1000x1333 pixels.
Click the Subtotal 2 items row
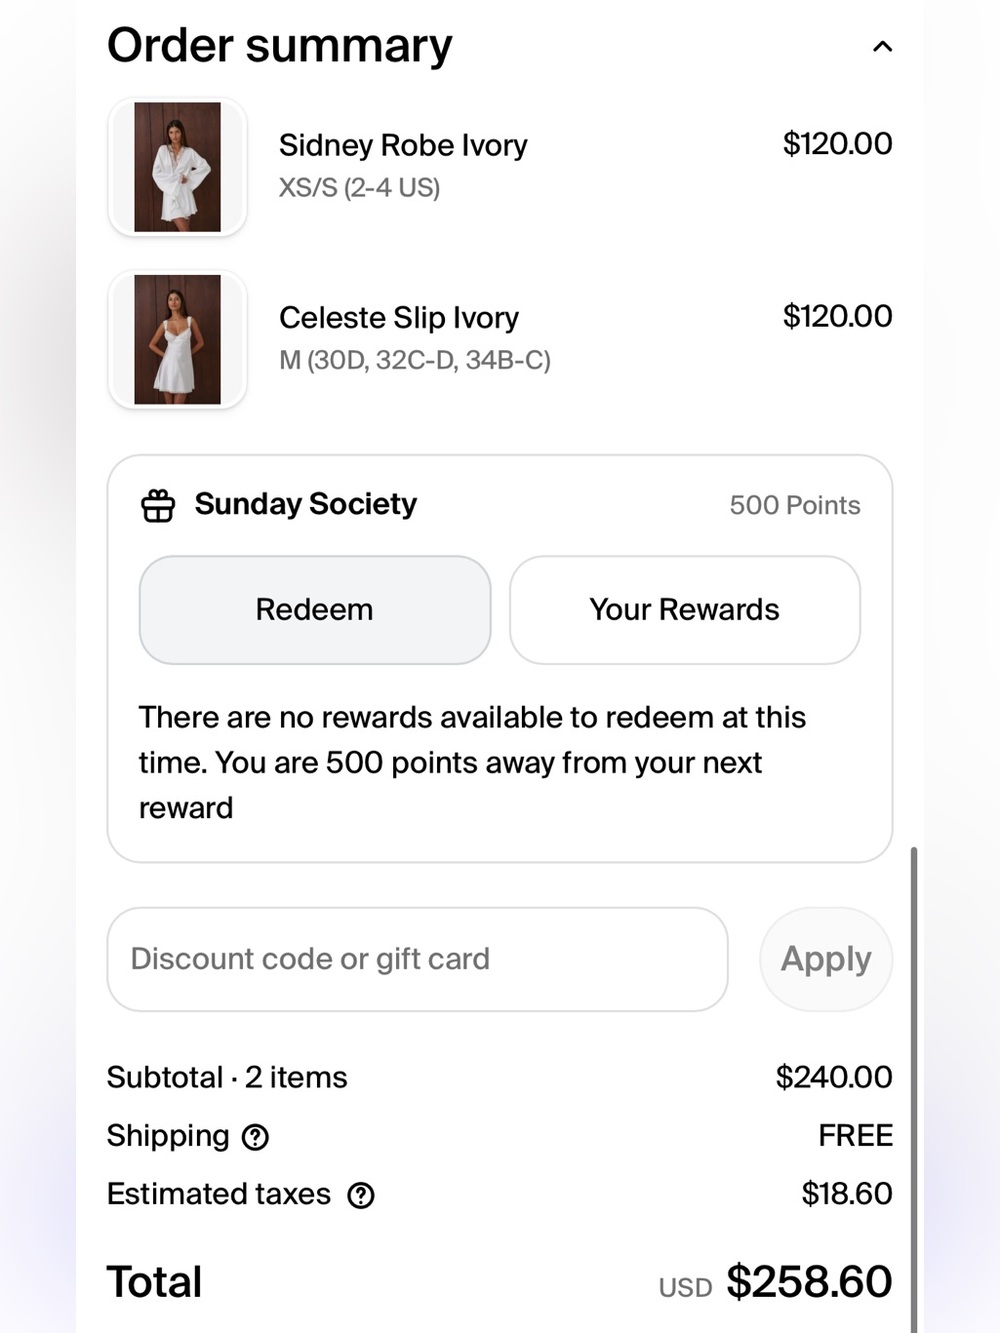click(500, 1077)
